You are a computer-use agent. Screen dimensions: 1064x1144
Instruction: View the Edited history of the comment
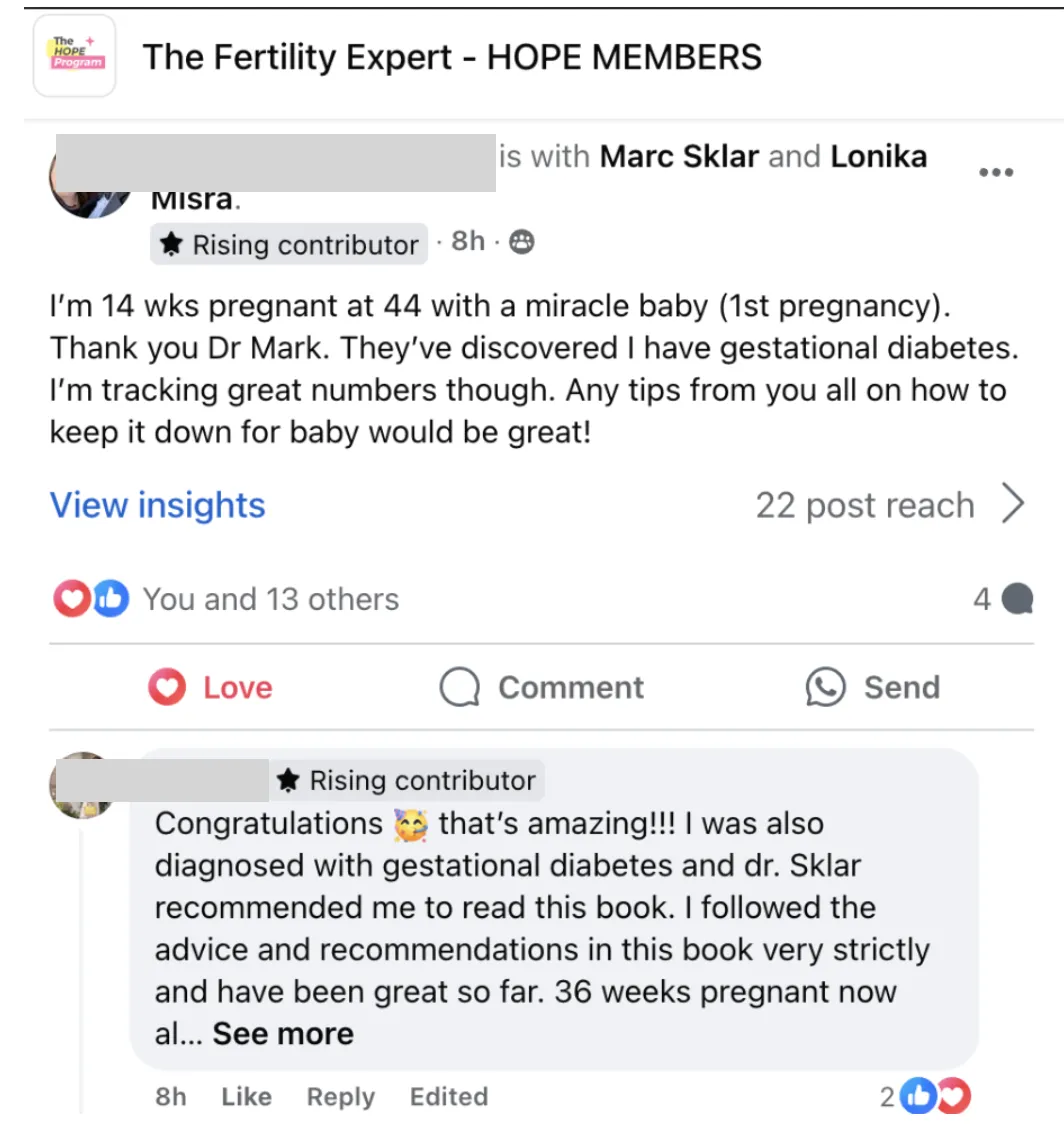point(449,1097)
